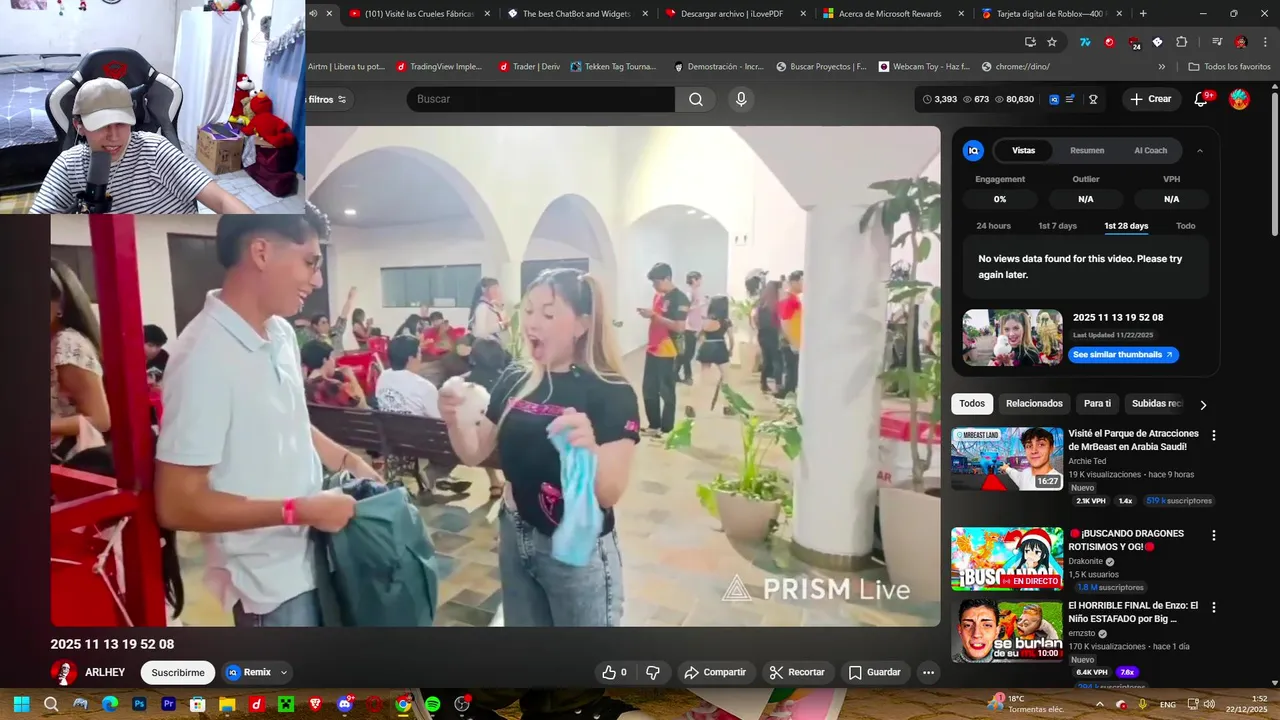
Task: Click See similar thumbnails button
Action: [x=1124, y=354]
